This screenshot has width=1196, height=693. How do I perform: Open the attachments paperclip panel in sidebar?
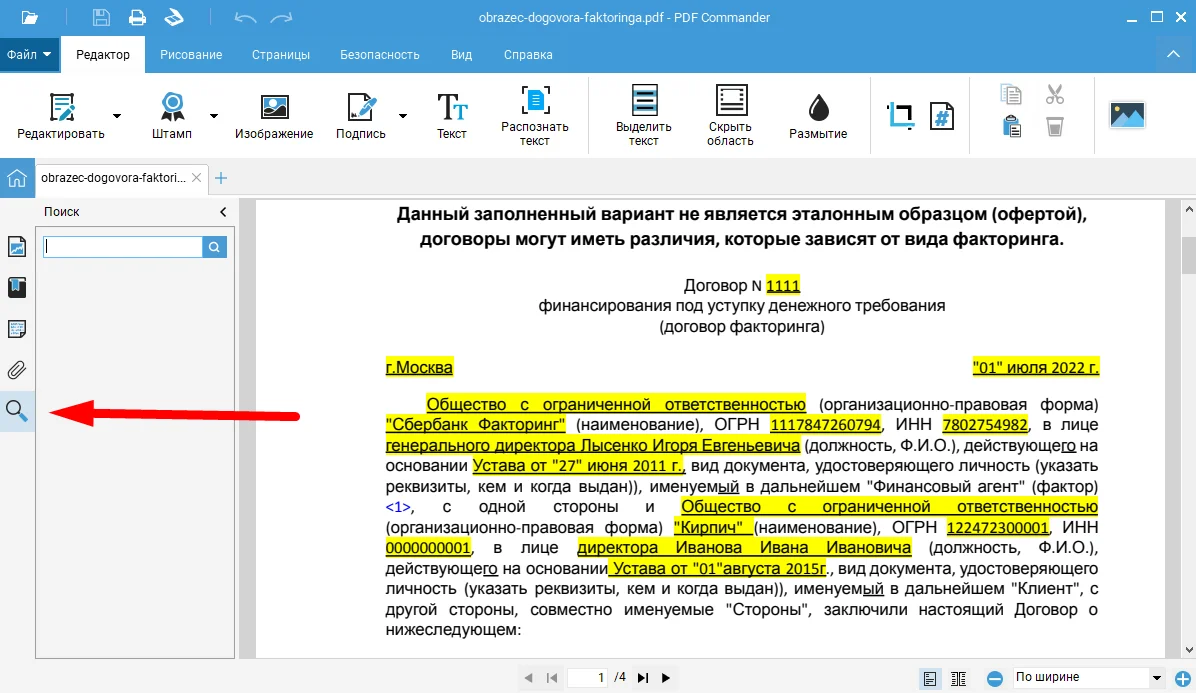click(17, 369)
